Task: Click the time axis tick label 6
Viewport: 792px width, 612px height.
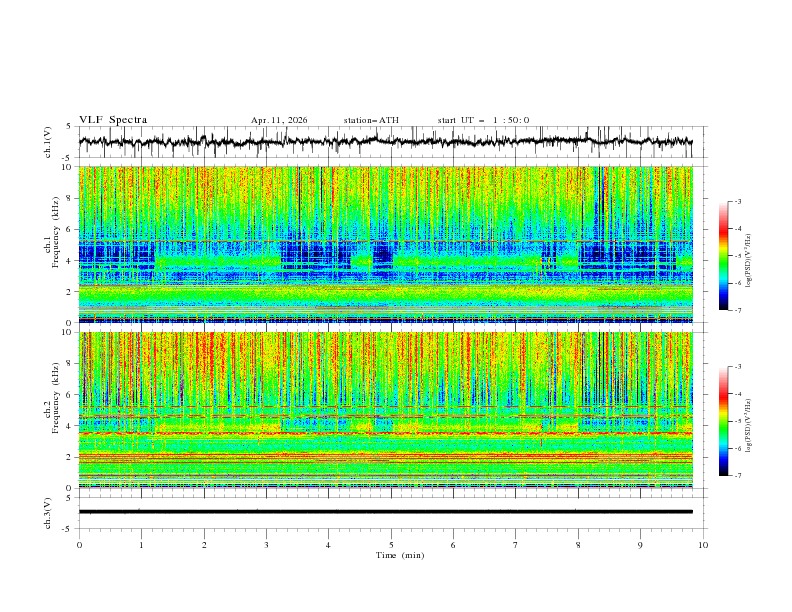Action: click(453, 545)
